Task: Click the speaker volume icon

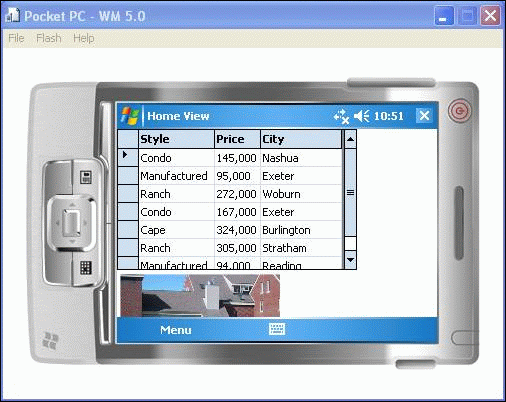Action: [361, 116]
